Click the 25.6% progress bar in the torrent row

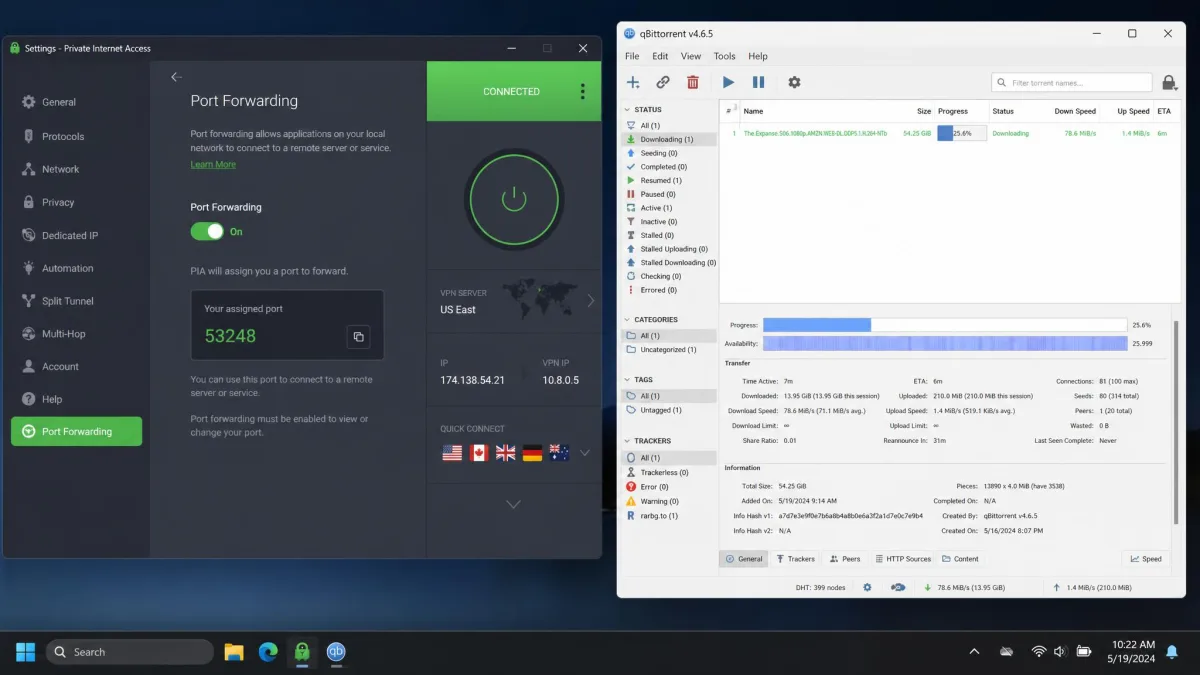962,133
